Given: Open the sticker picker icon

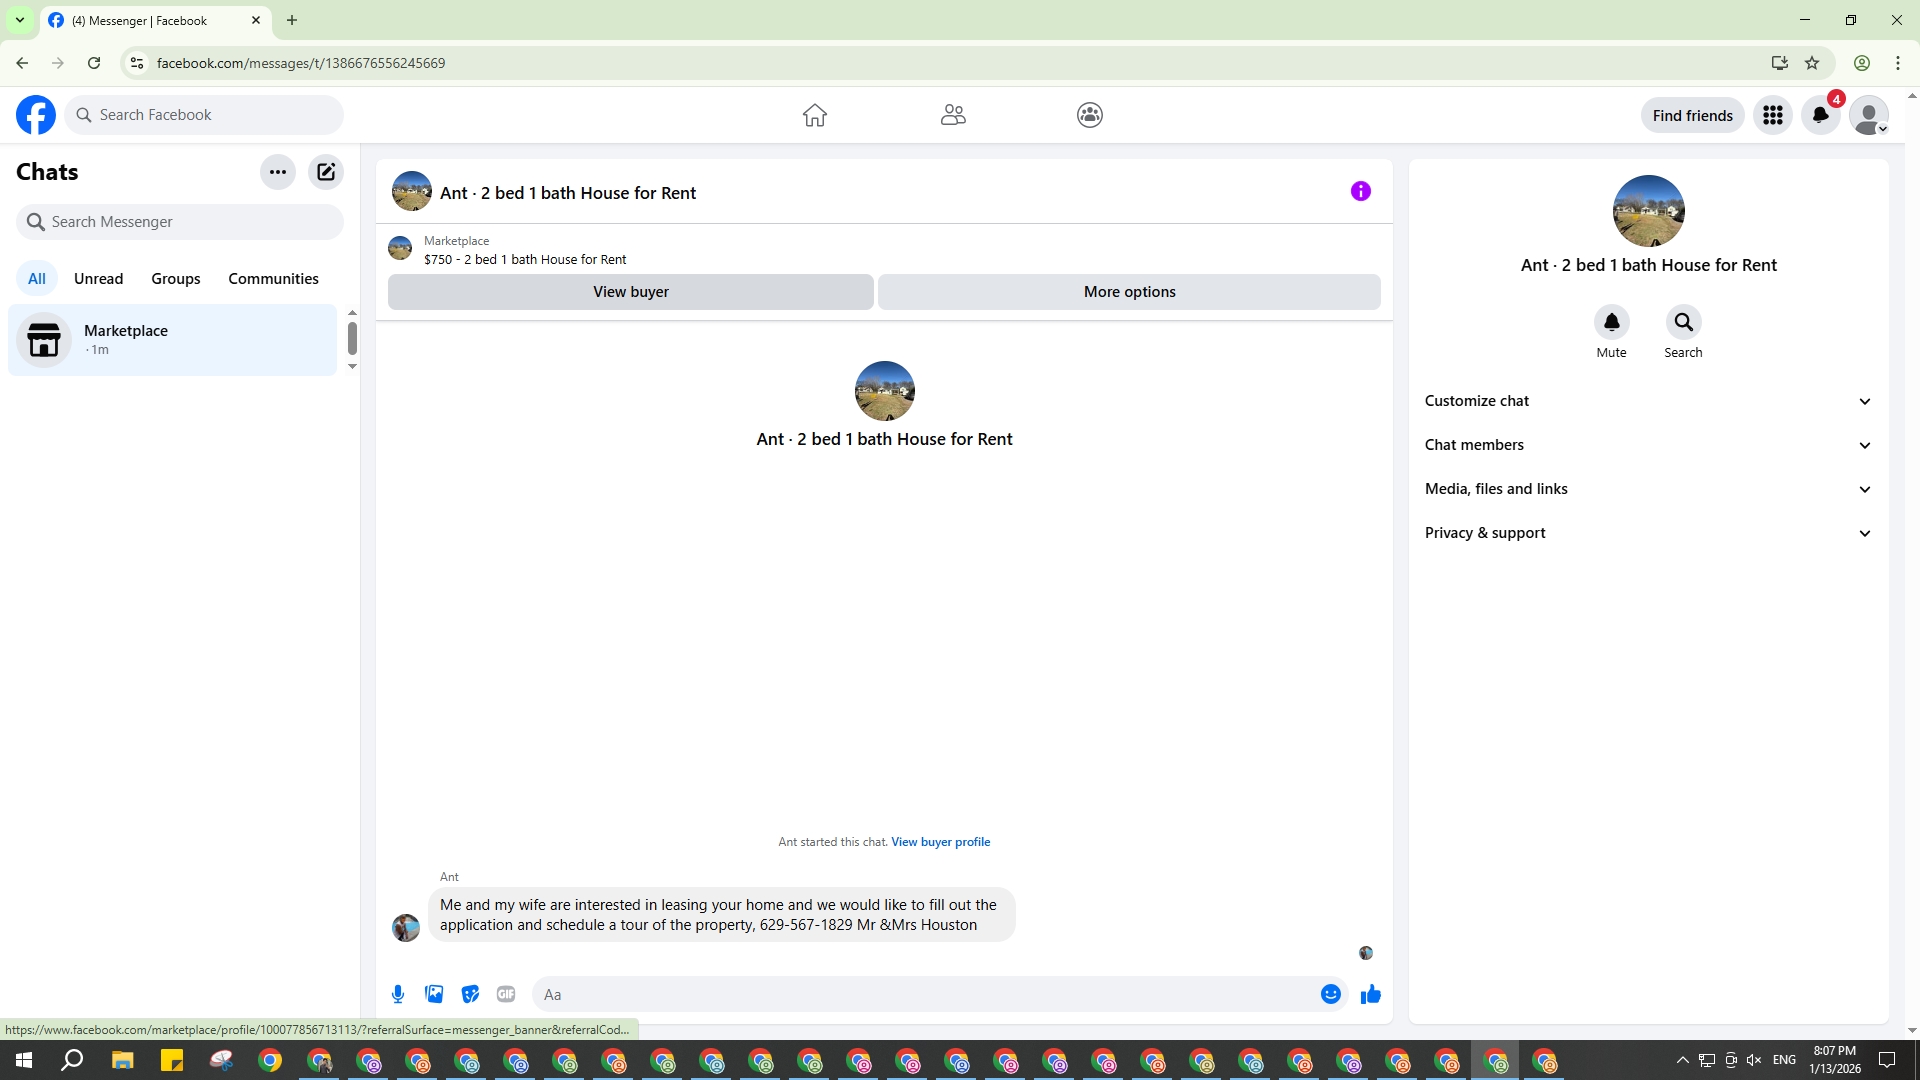Looking at the screenshot, I should (x=470, y=994).
